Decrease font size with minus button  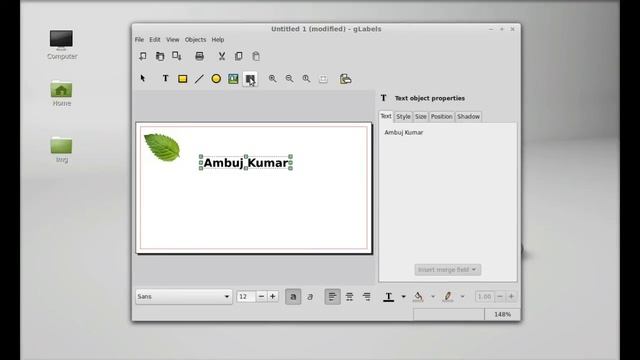(x=261, y=297)
